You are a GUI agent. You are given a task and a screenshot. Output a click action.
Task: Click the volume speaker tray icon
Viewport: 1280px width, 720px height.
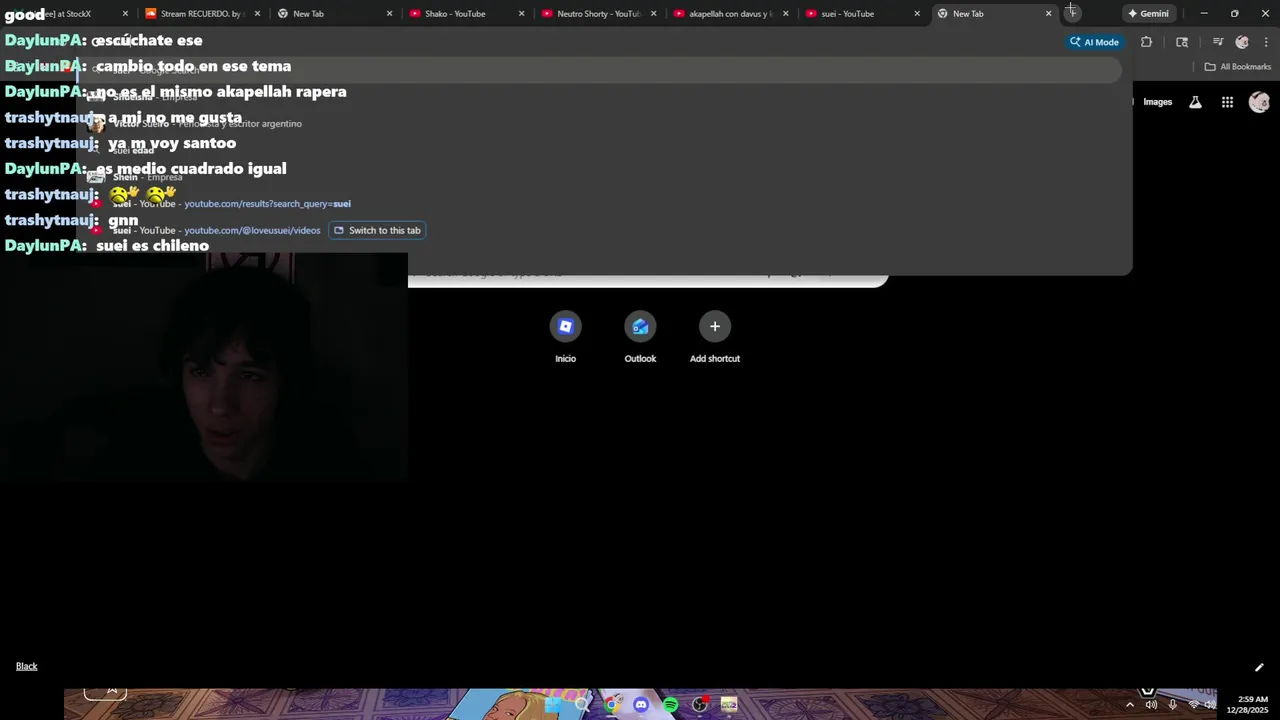click(x=1151, y=705)
